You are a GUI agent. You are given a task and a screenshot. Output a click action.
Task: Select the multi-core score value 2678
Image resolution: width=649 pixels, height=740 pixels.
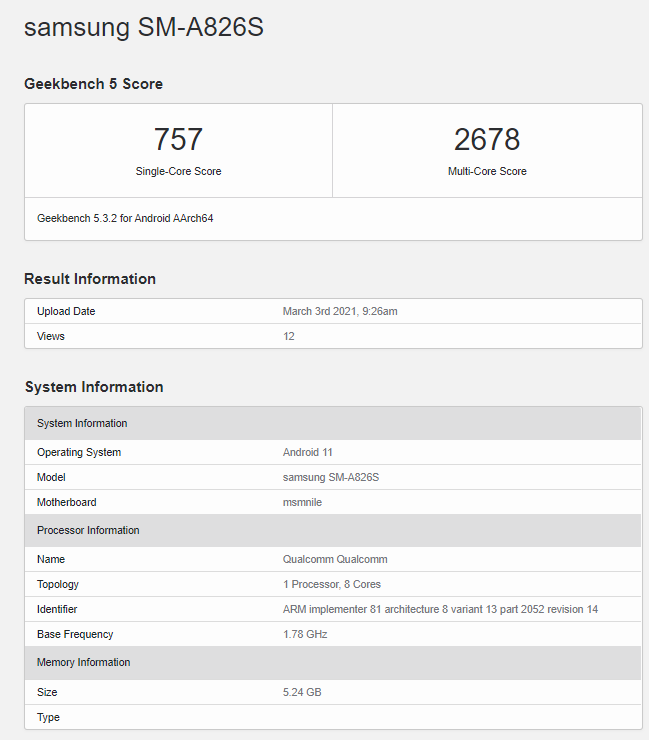click(487, 139)
